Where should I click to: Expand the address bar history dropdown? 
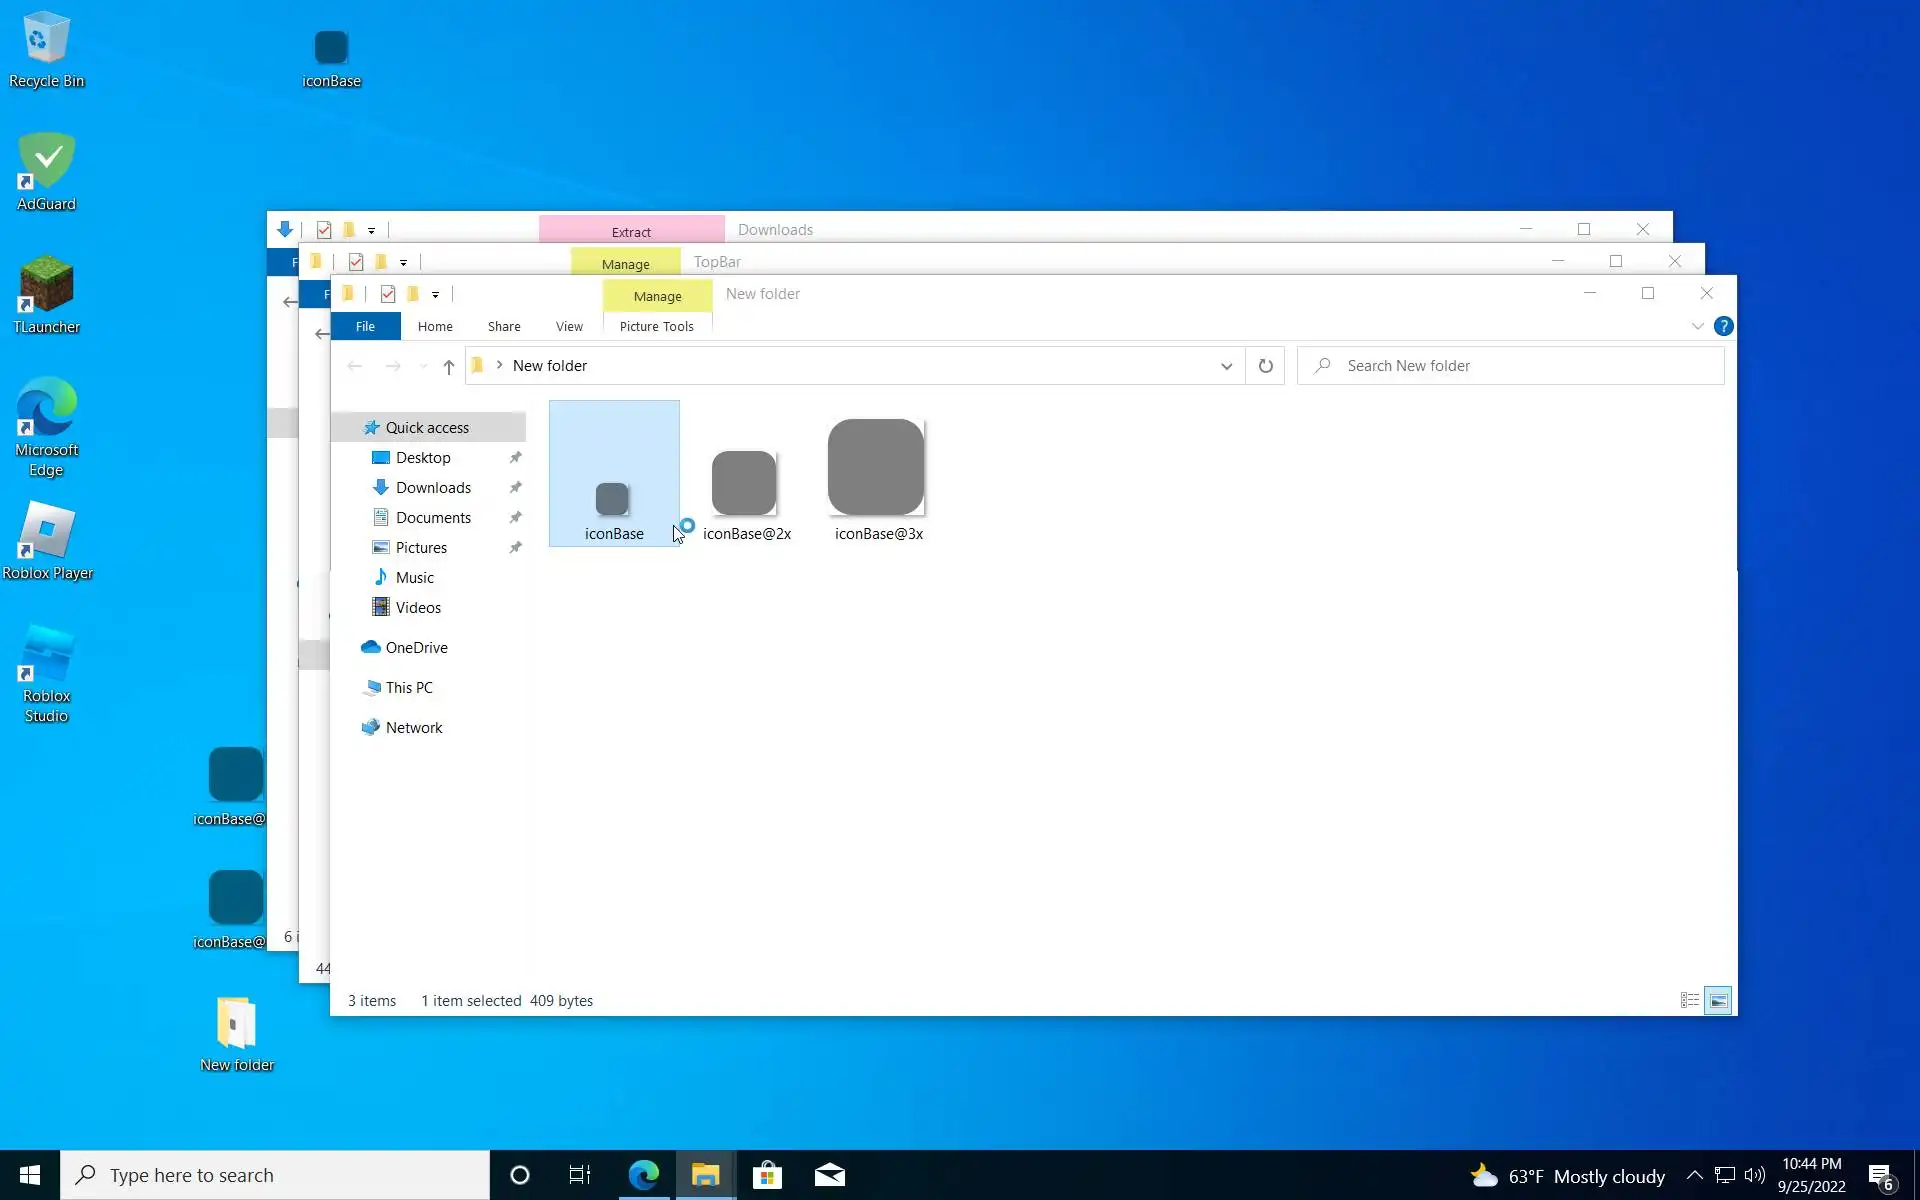click(1226, 366)
